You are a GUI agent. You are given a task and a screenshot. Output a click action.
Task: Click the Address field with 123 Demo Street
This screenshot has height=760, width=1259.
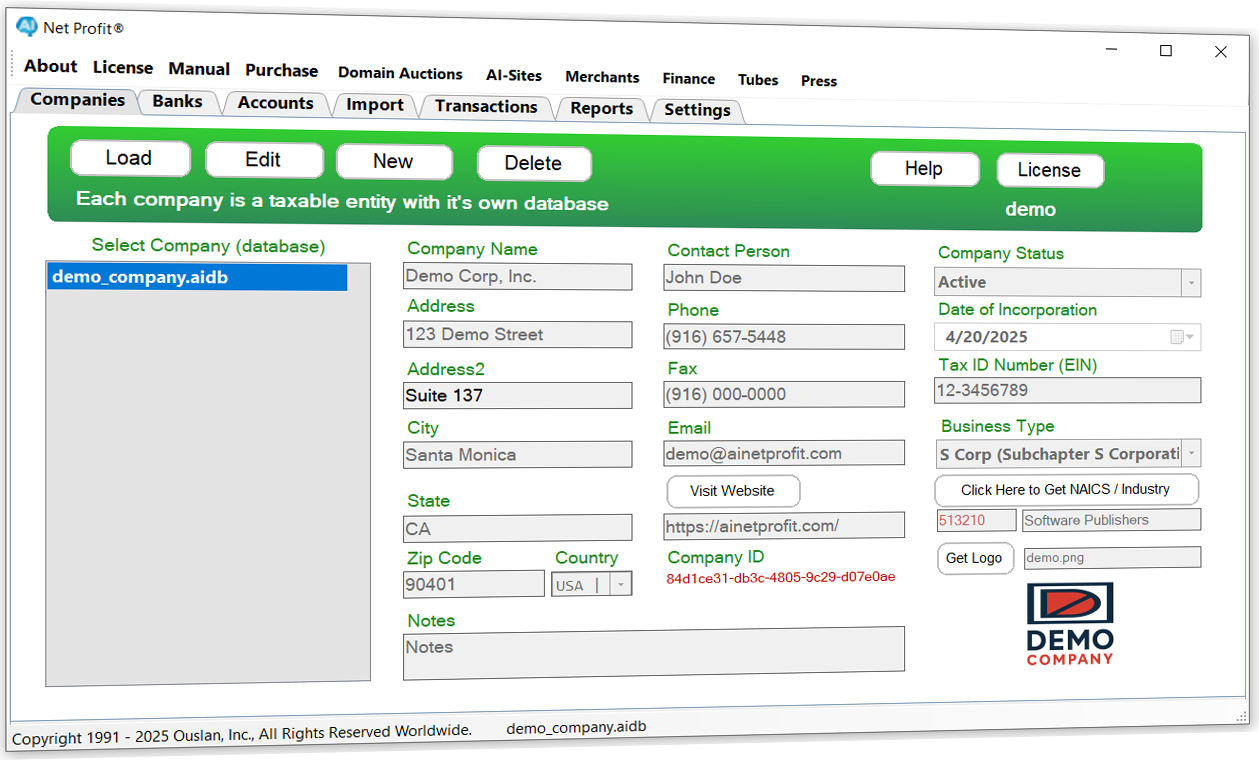tap(517, 334)
